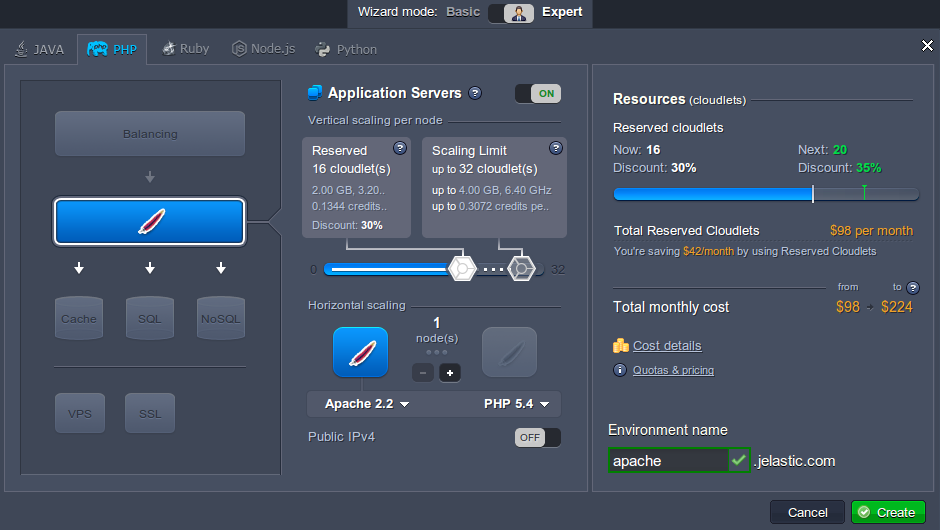Click the Application Servers cube icon
This screenshot has height=530, width=940.
(315, 93)
